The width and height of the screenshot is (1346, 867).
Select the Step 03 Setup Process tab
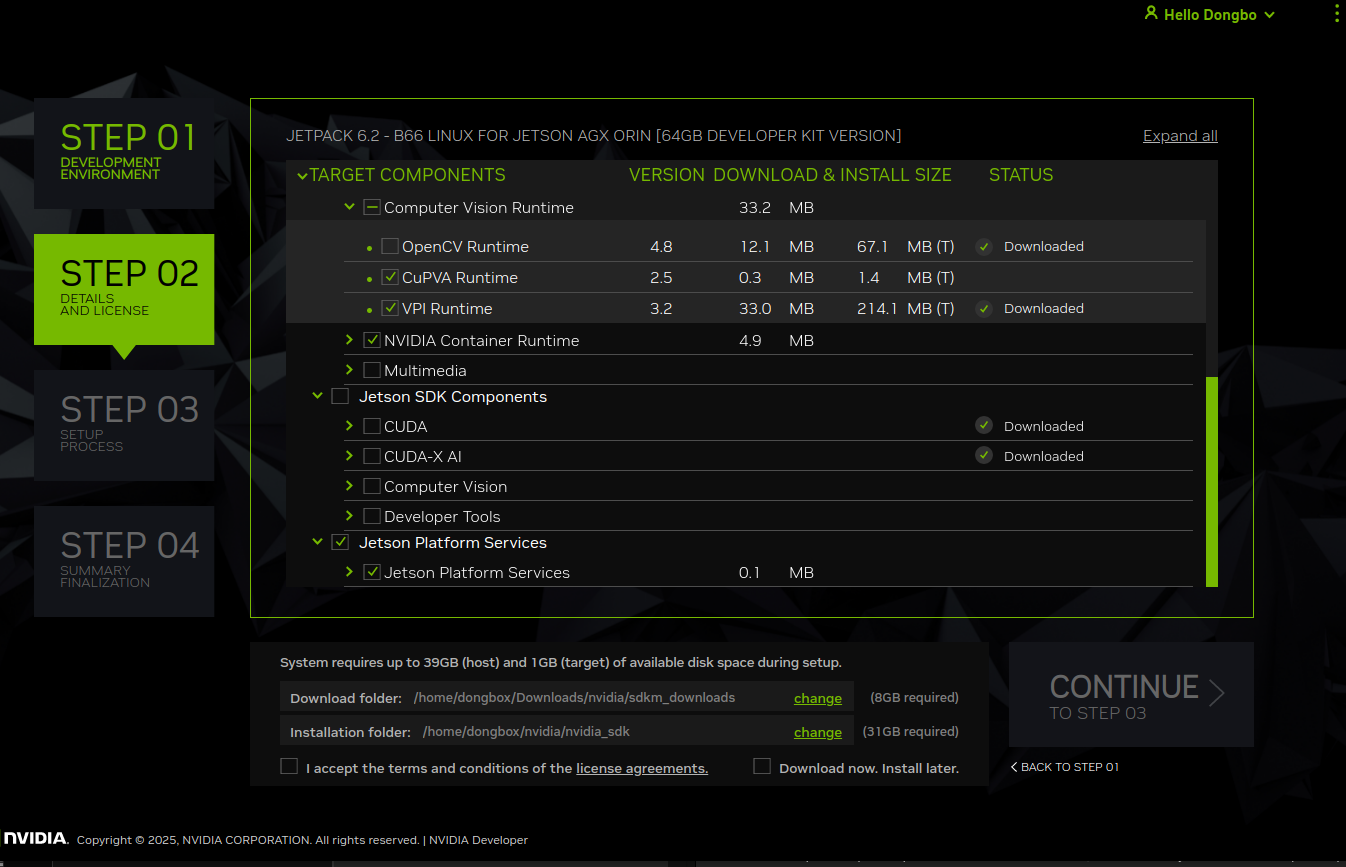pos(124,425)
